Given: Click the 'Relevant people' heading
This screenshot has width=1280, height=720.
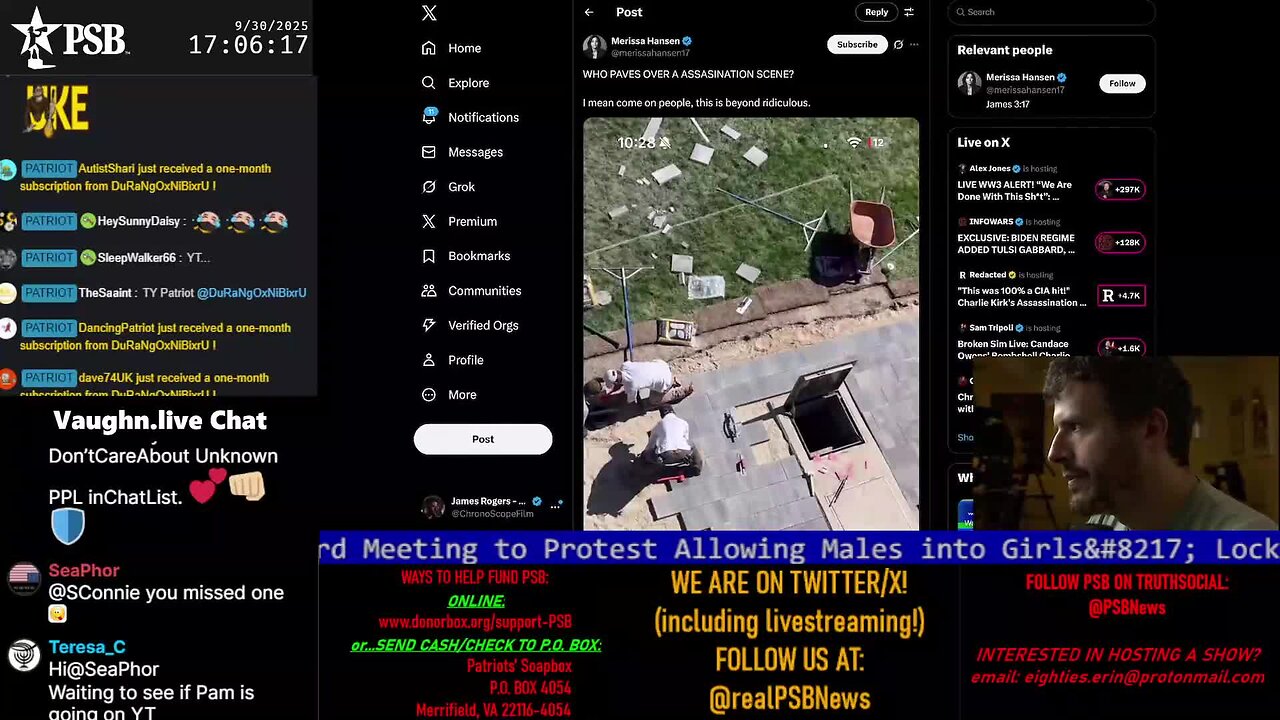Looking at the screenshot, I should [x=1004, y=50].
